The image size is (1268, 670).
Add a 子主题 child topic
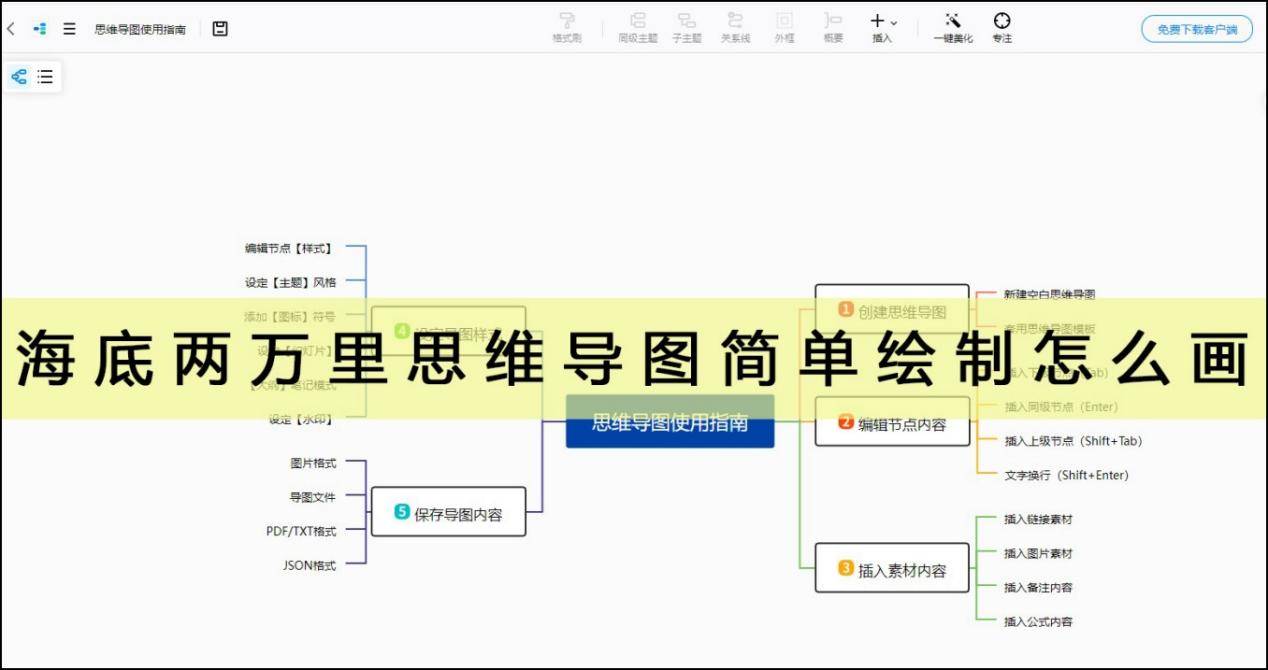click(x=686, y=28)
